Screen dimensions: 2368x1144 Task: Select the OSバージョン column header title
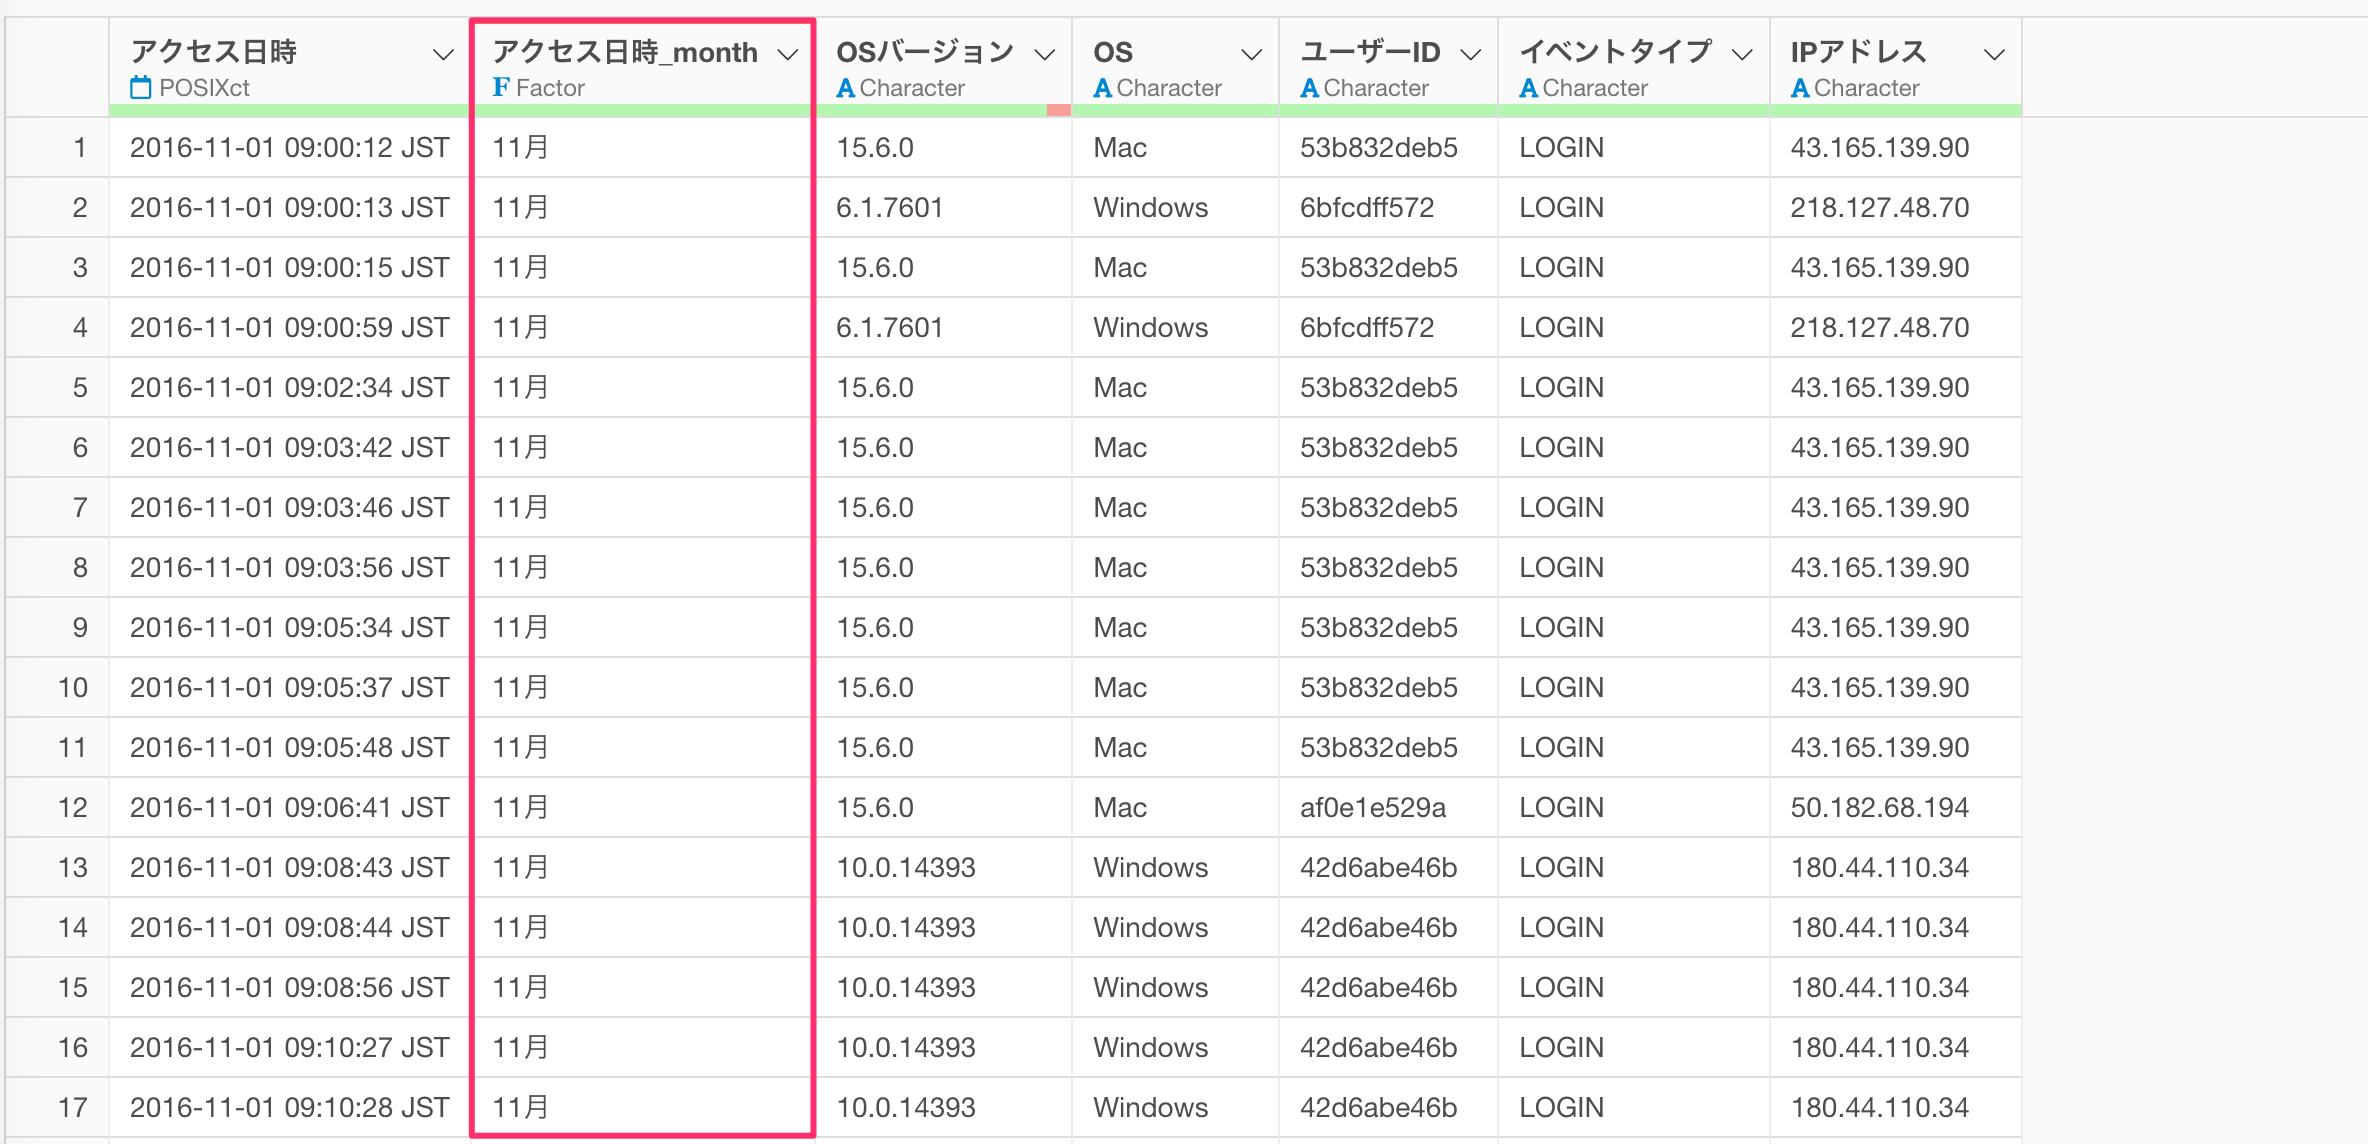point(925,52)
